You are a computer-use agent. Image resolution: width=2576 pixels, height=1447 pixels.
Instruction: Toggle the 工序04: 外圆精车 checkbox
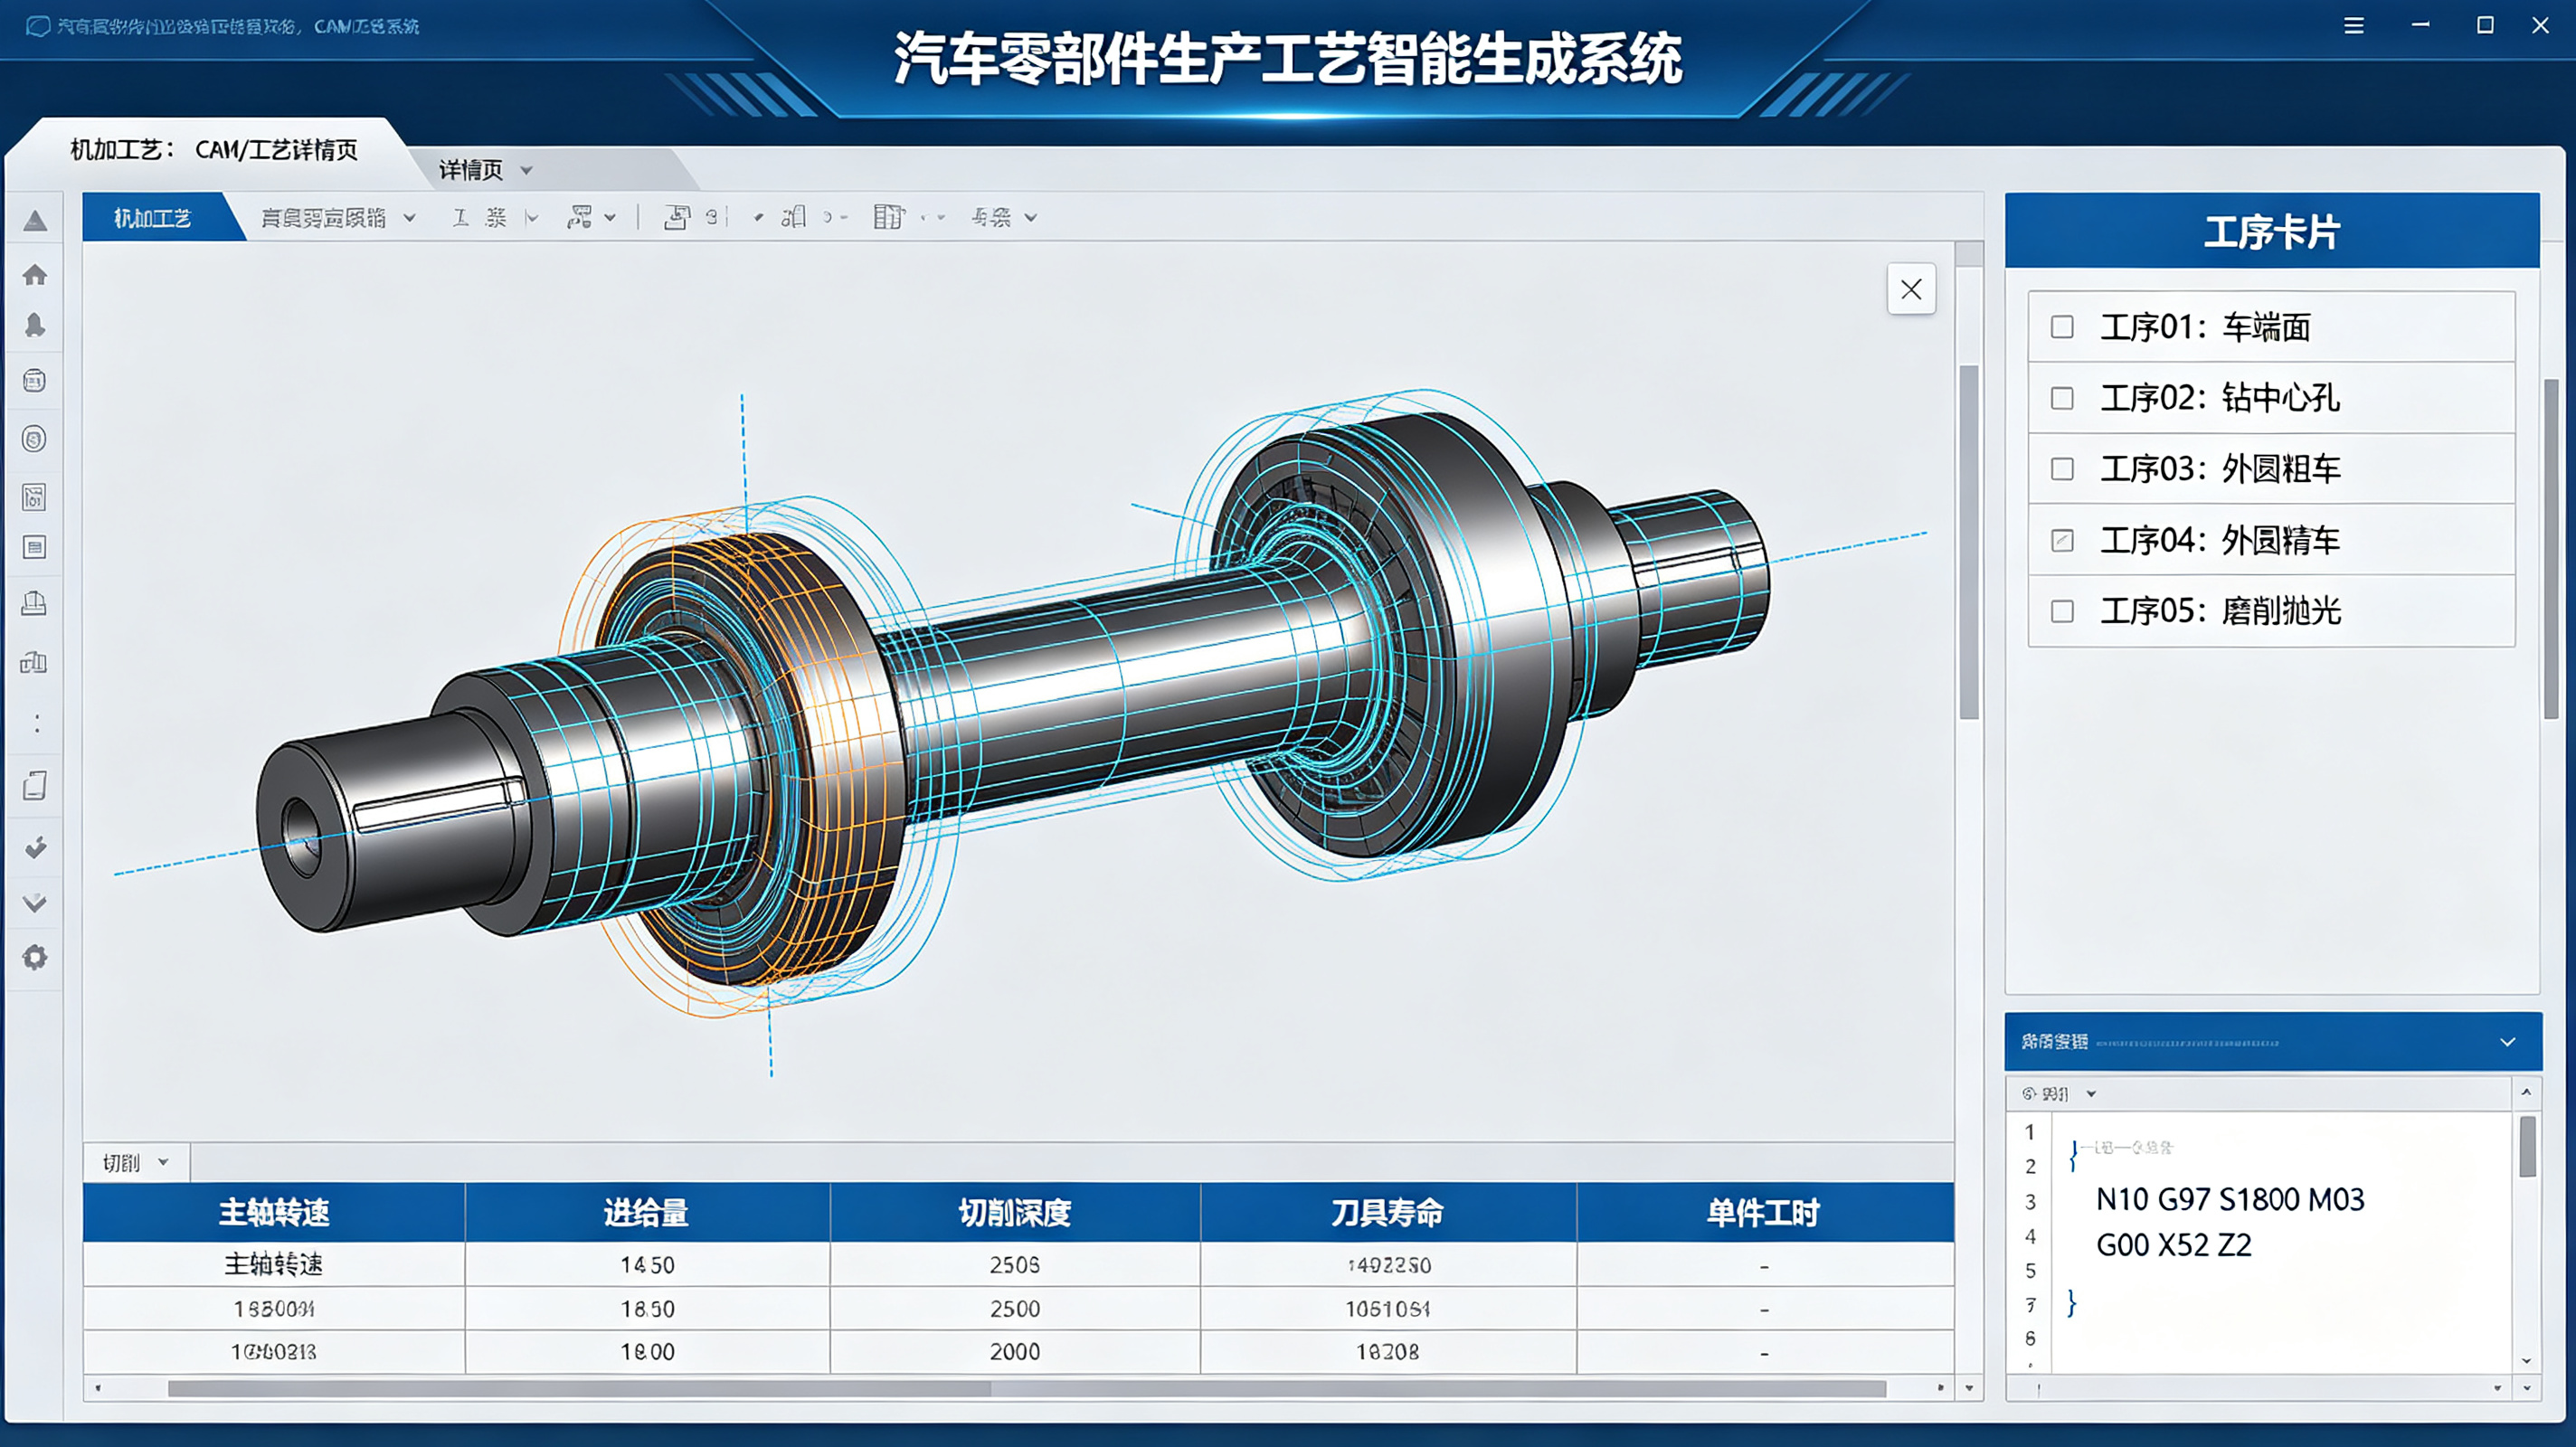[2062, 541]
